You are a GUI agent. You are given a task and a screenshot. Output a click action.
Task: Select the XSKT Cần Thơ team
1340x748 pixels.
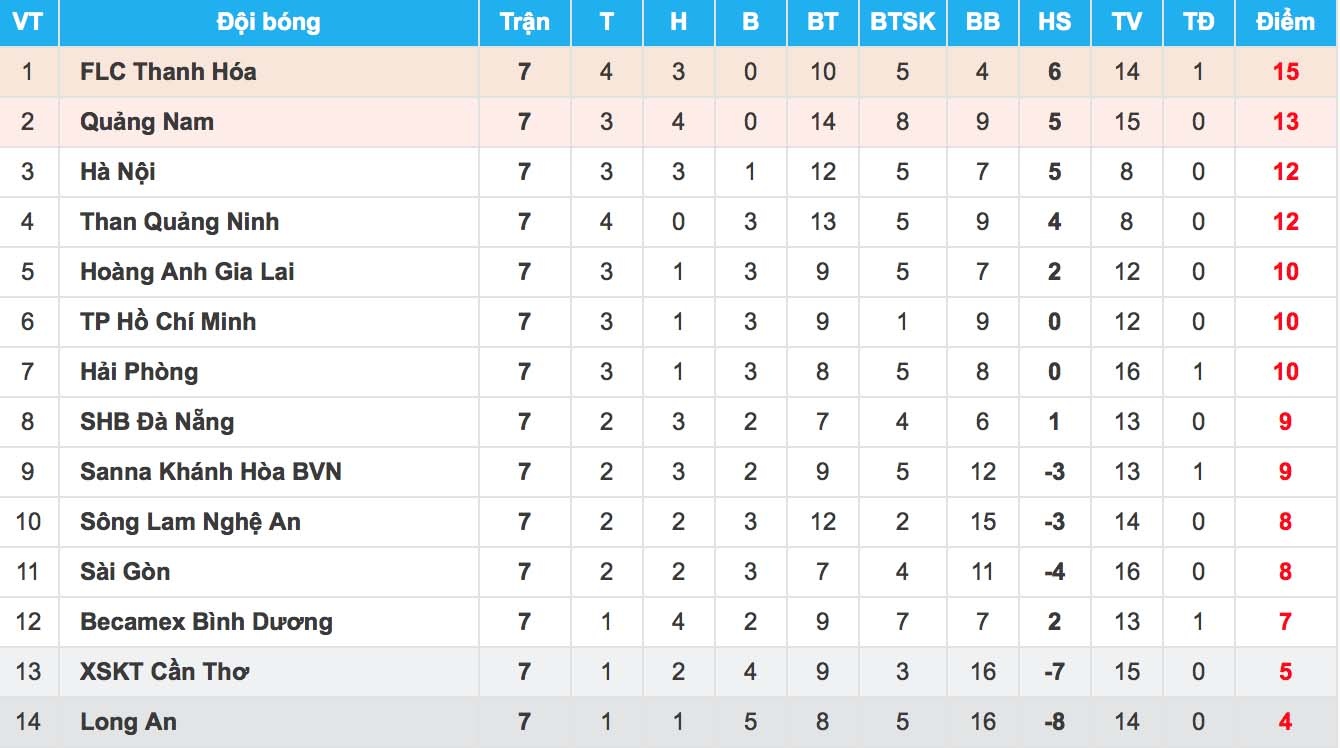164,672
